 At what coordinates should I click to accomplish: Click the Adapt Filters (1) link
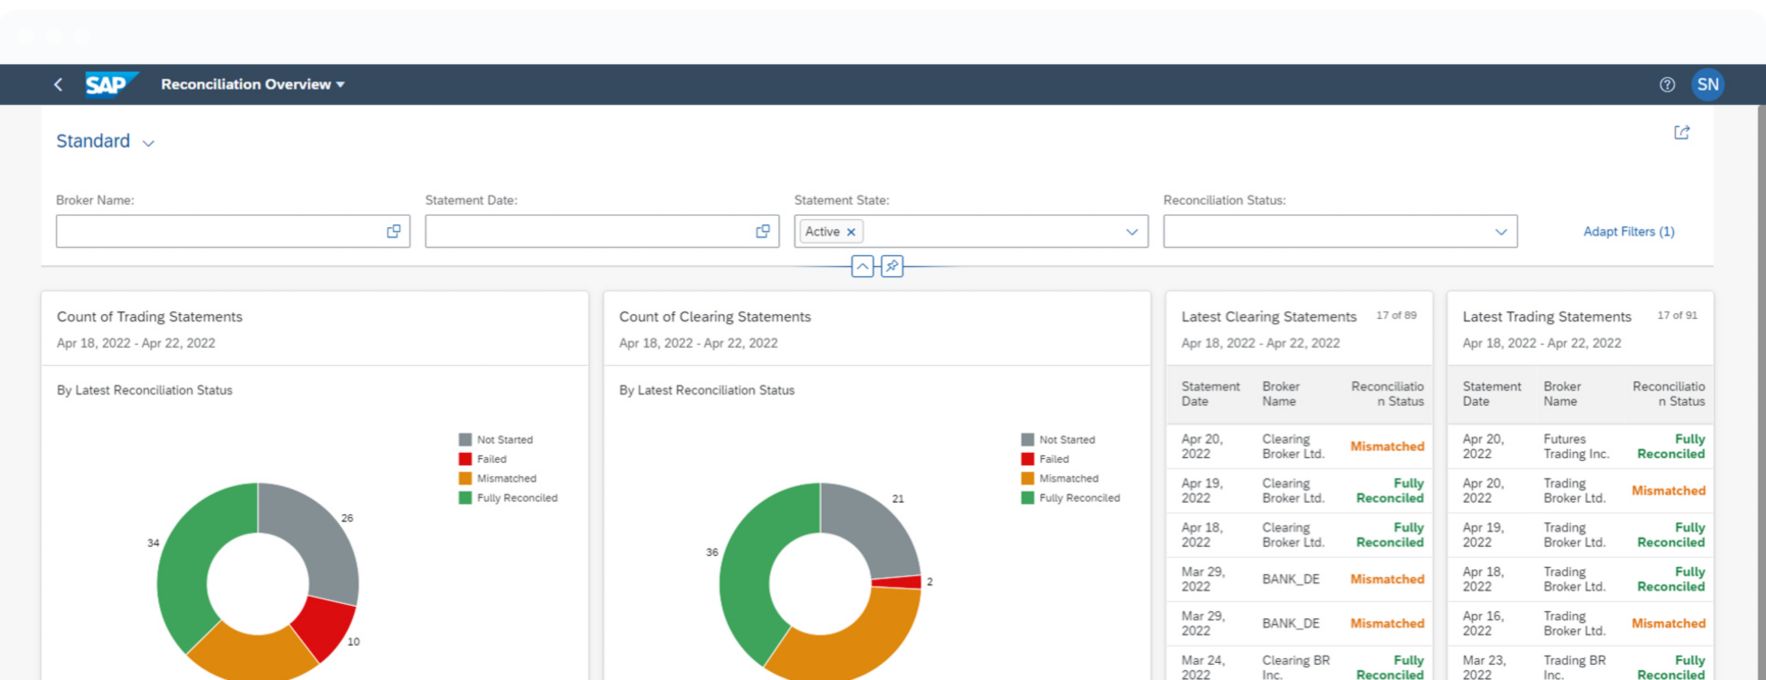[x=1628, y=232]
